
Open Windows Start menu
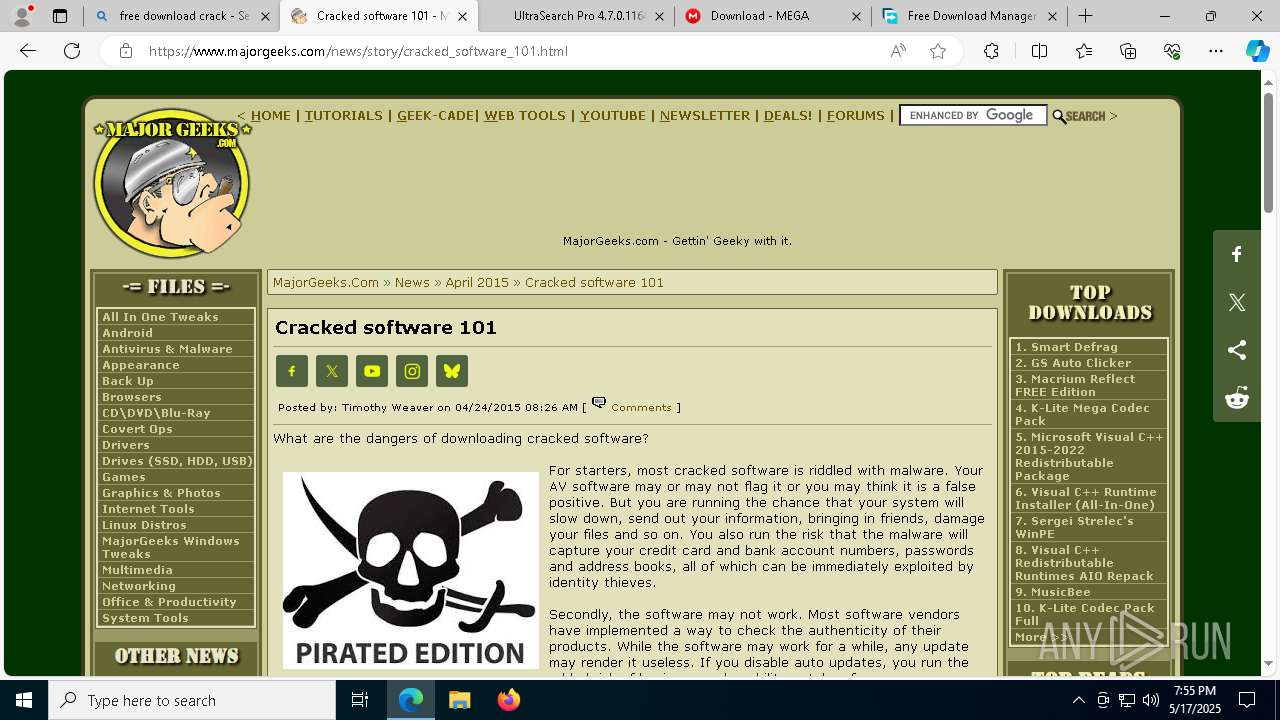point(24,700)
